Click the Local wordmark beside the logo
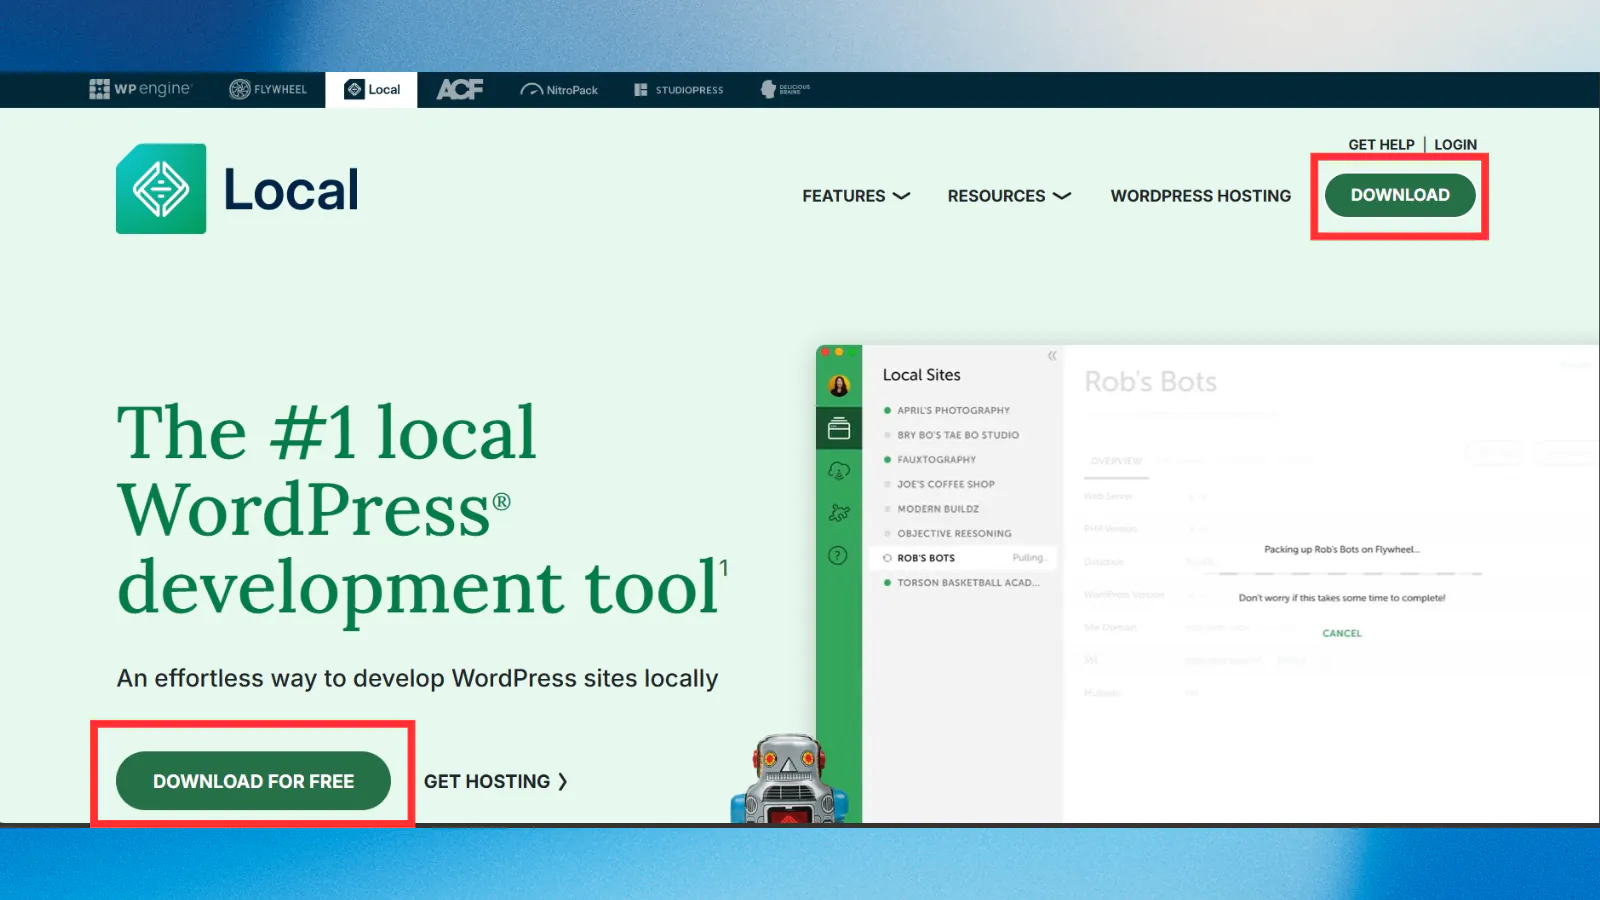Image resolution: width=1600 pixels, height=900 pixels. coord(291,190)
